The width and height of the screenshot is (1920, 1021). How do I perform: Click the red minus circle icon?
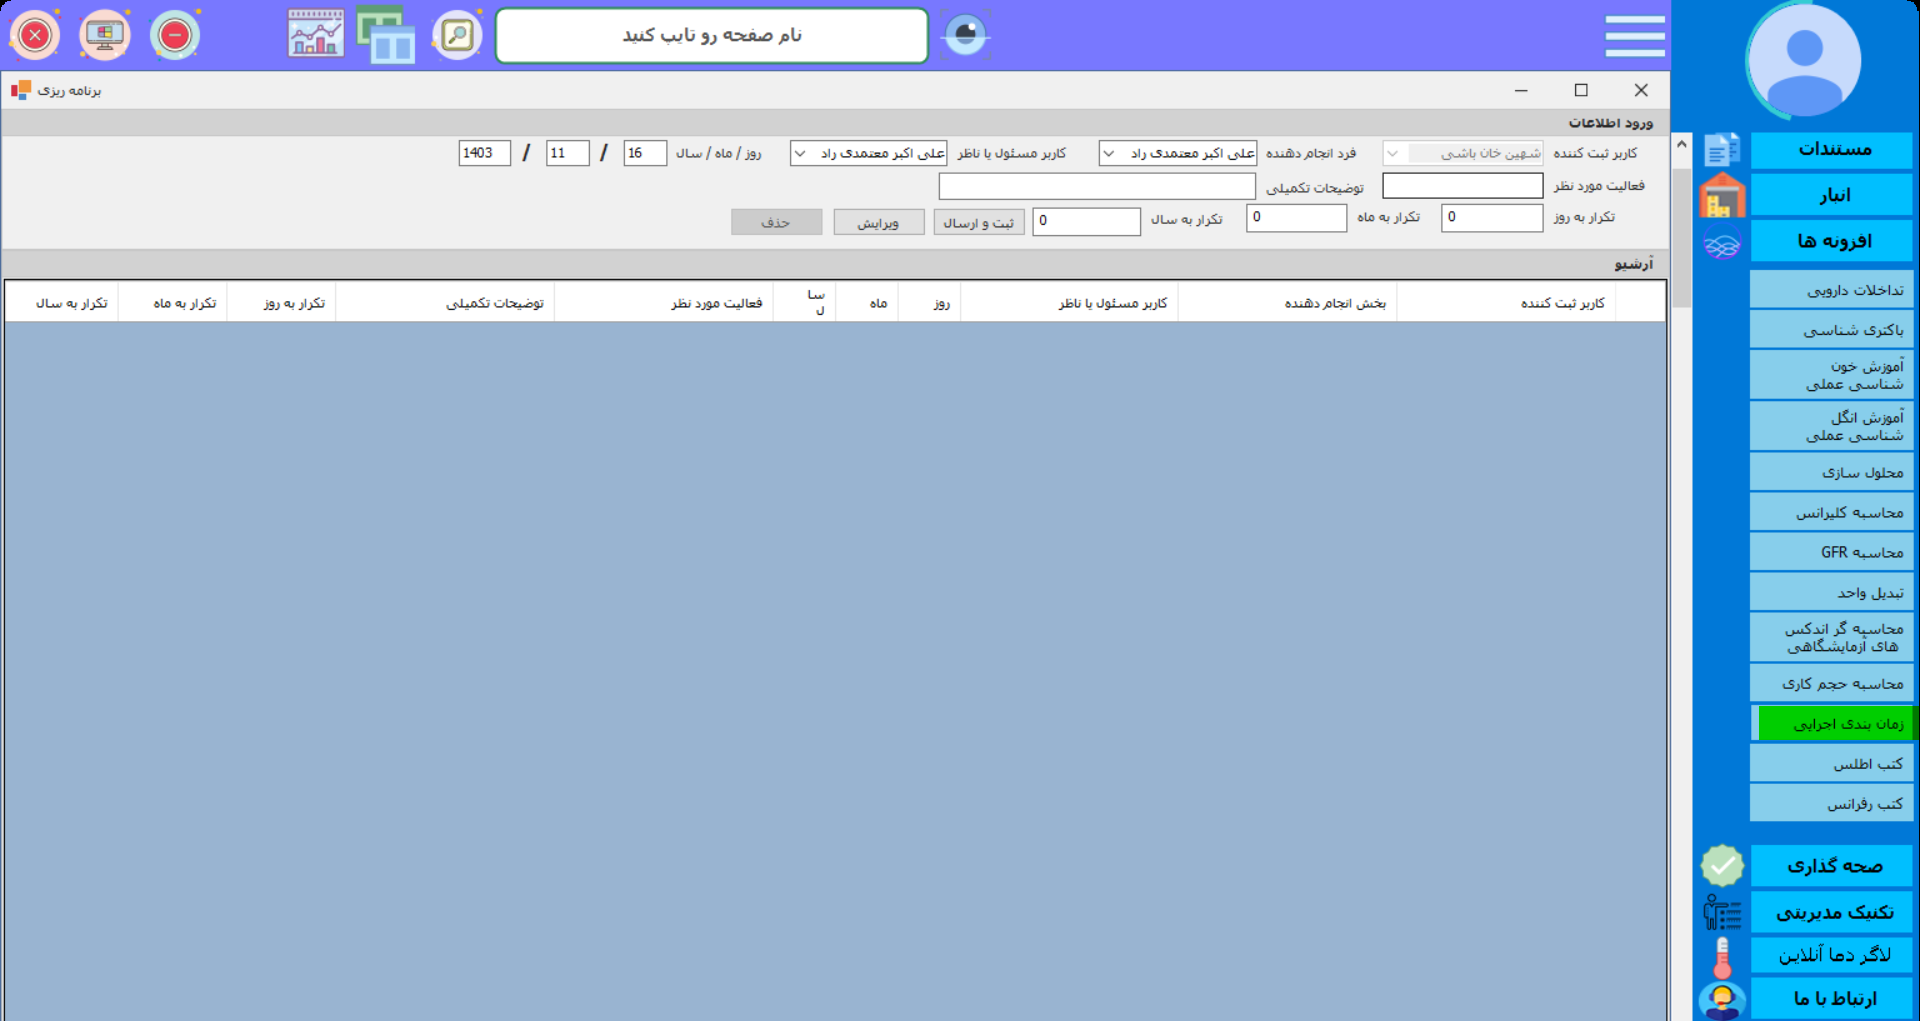(175, 36)
